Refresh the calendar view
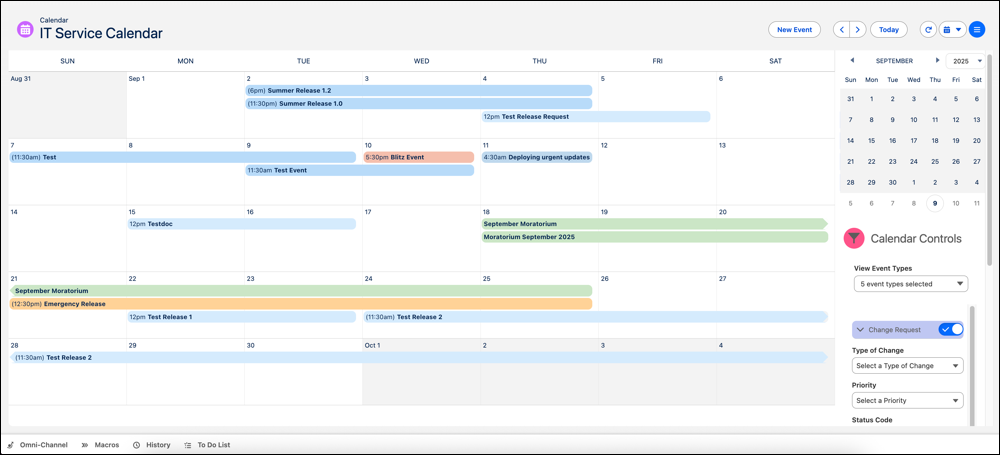 [928, 29]
